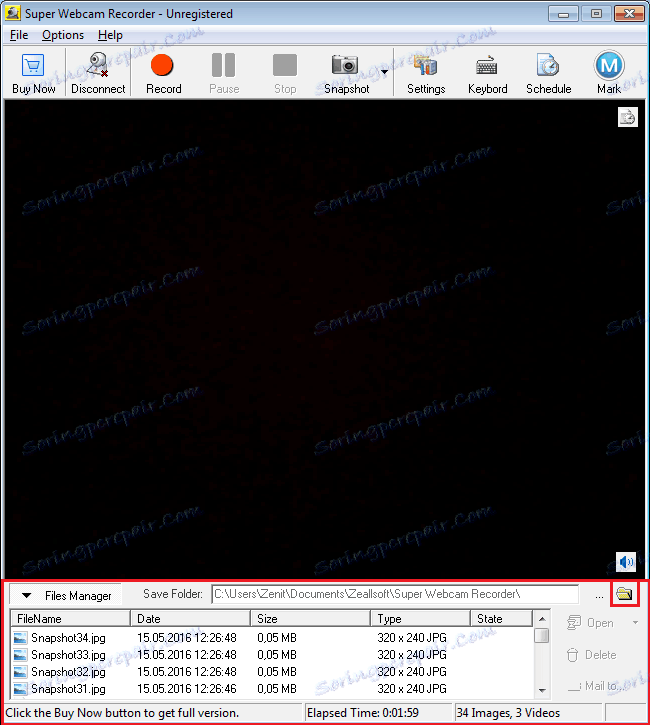
Task: Click the 320 x 240 JPG type for Snapshot33.jpg
Action: pos(412,655)
